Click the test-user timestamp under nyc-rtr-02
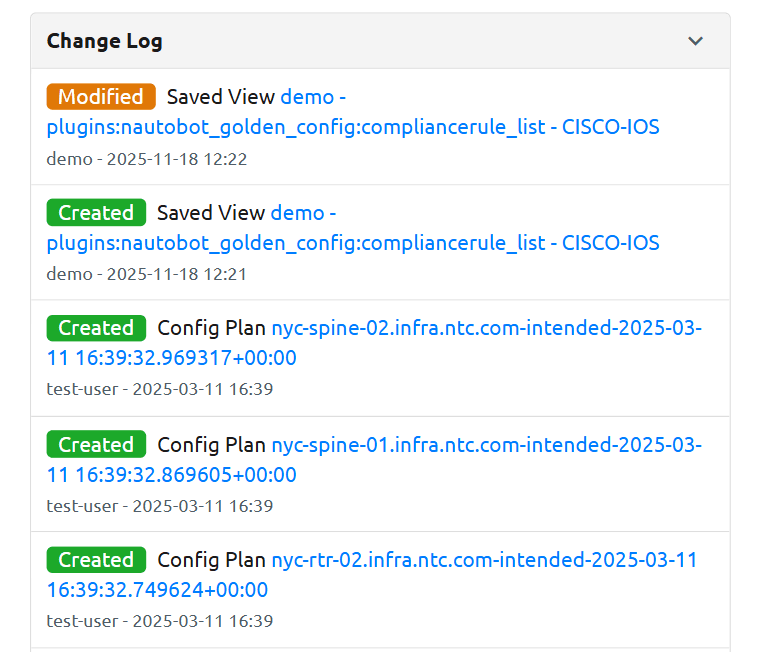 click(159, 621)
